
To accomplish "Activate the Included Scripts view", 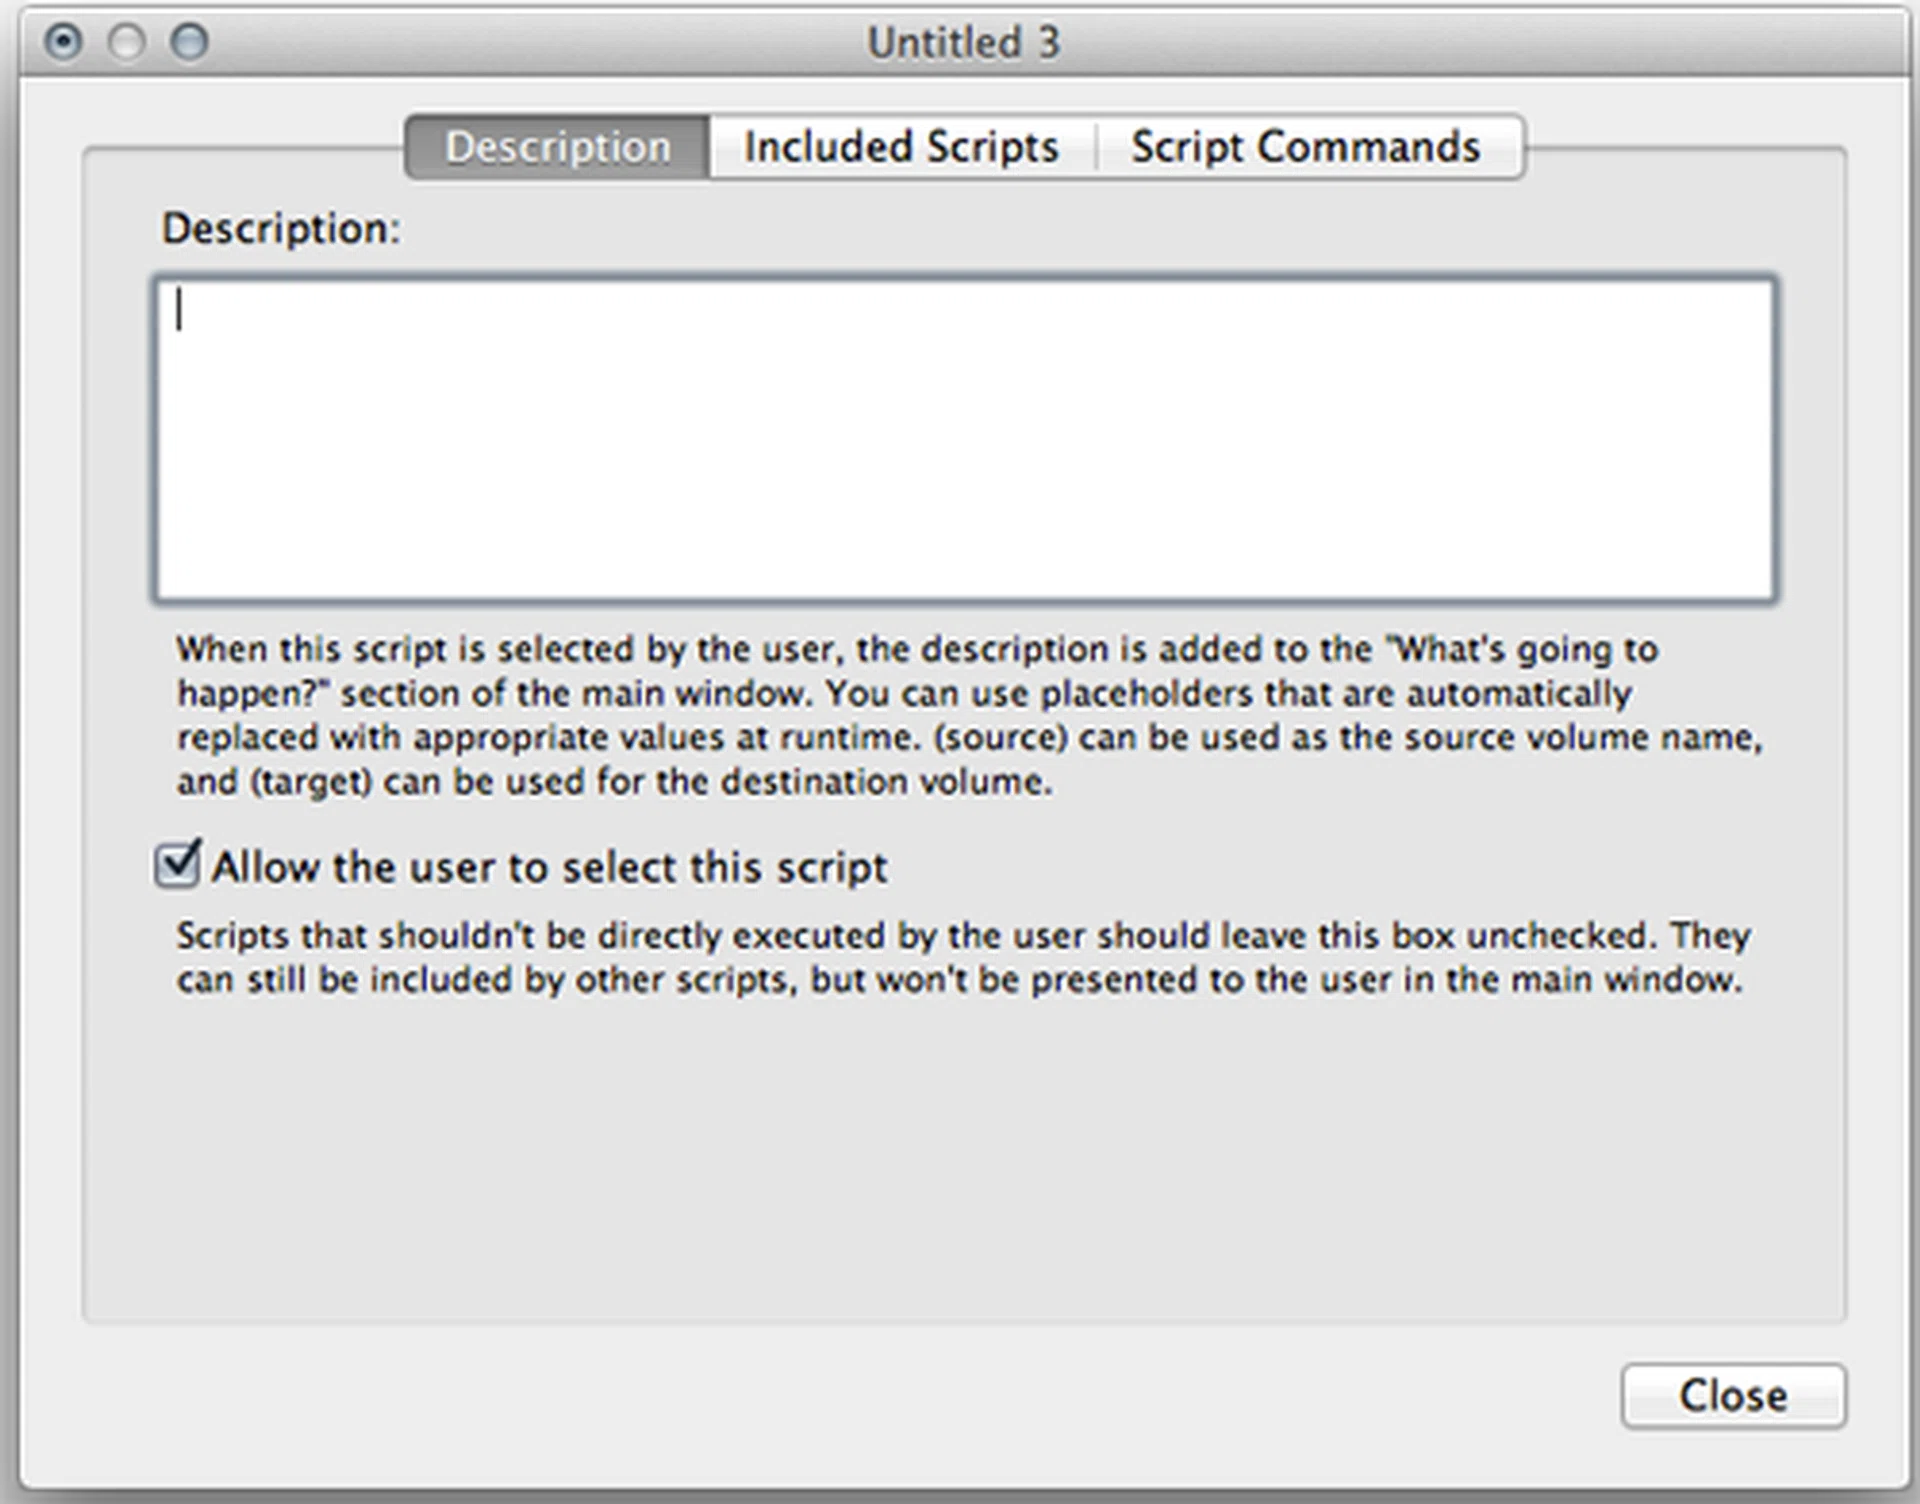I will pyautogui.click(x=900, y=146).
